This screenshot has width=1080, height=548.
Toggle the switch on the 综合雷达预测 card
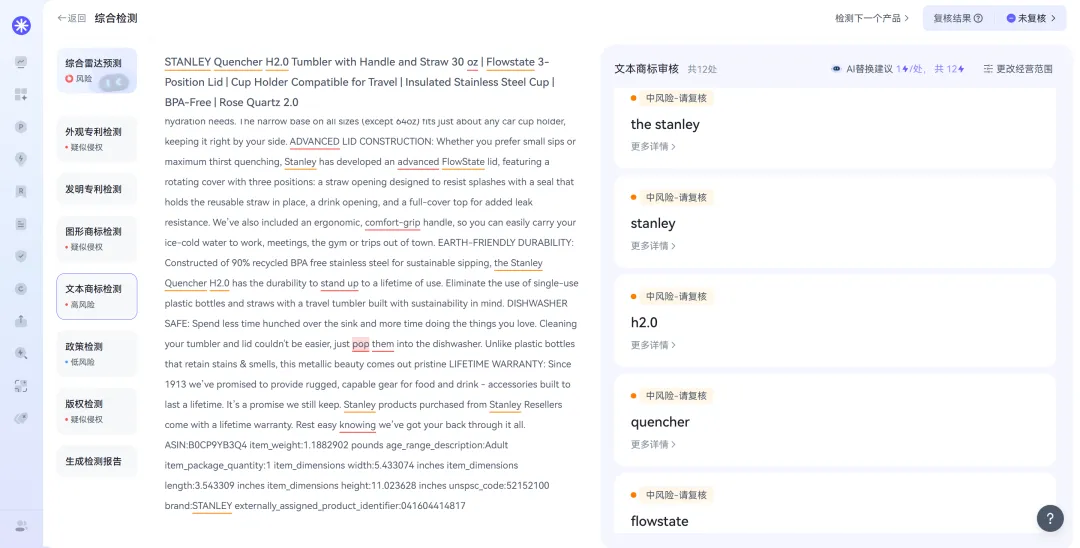coord(114,83)
